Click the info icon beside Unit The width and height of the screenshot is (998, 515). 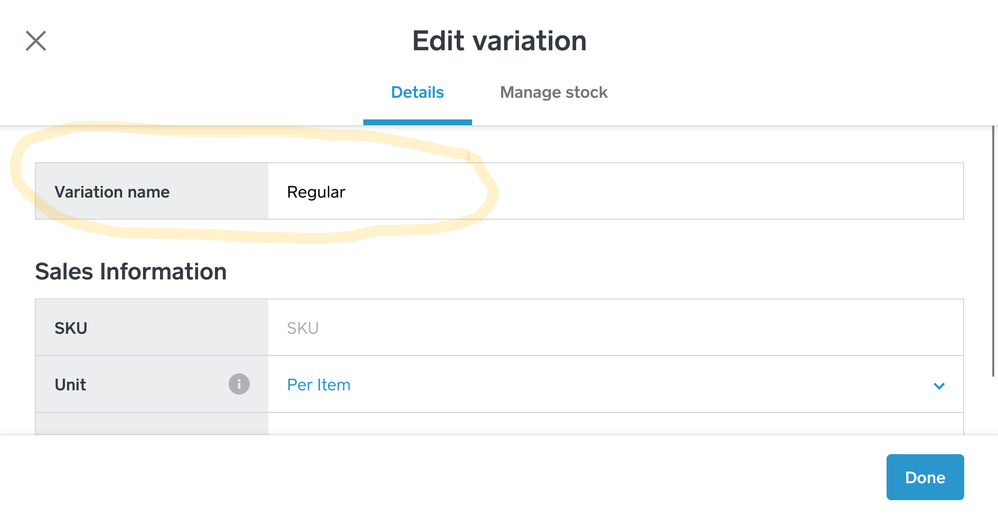coord(239,384)
